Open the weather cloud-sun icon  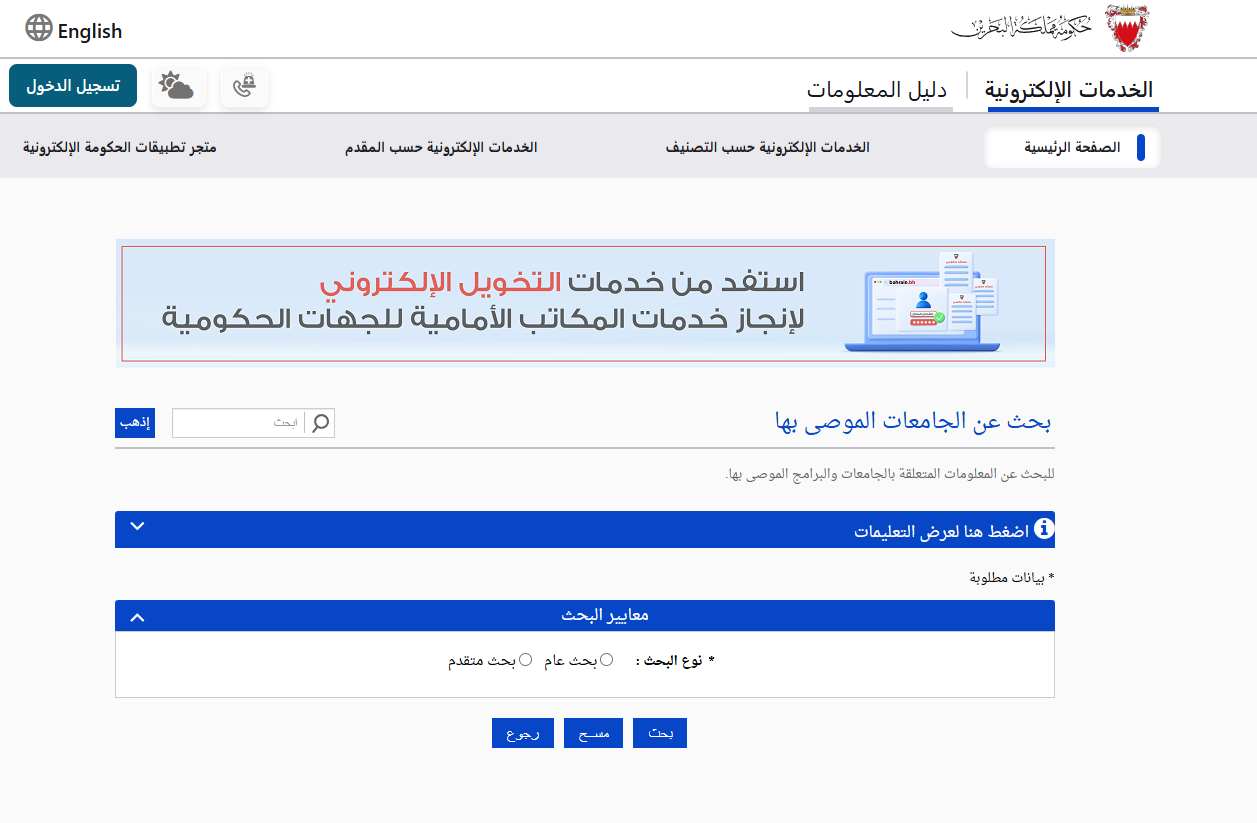[x=178, y=87]
